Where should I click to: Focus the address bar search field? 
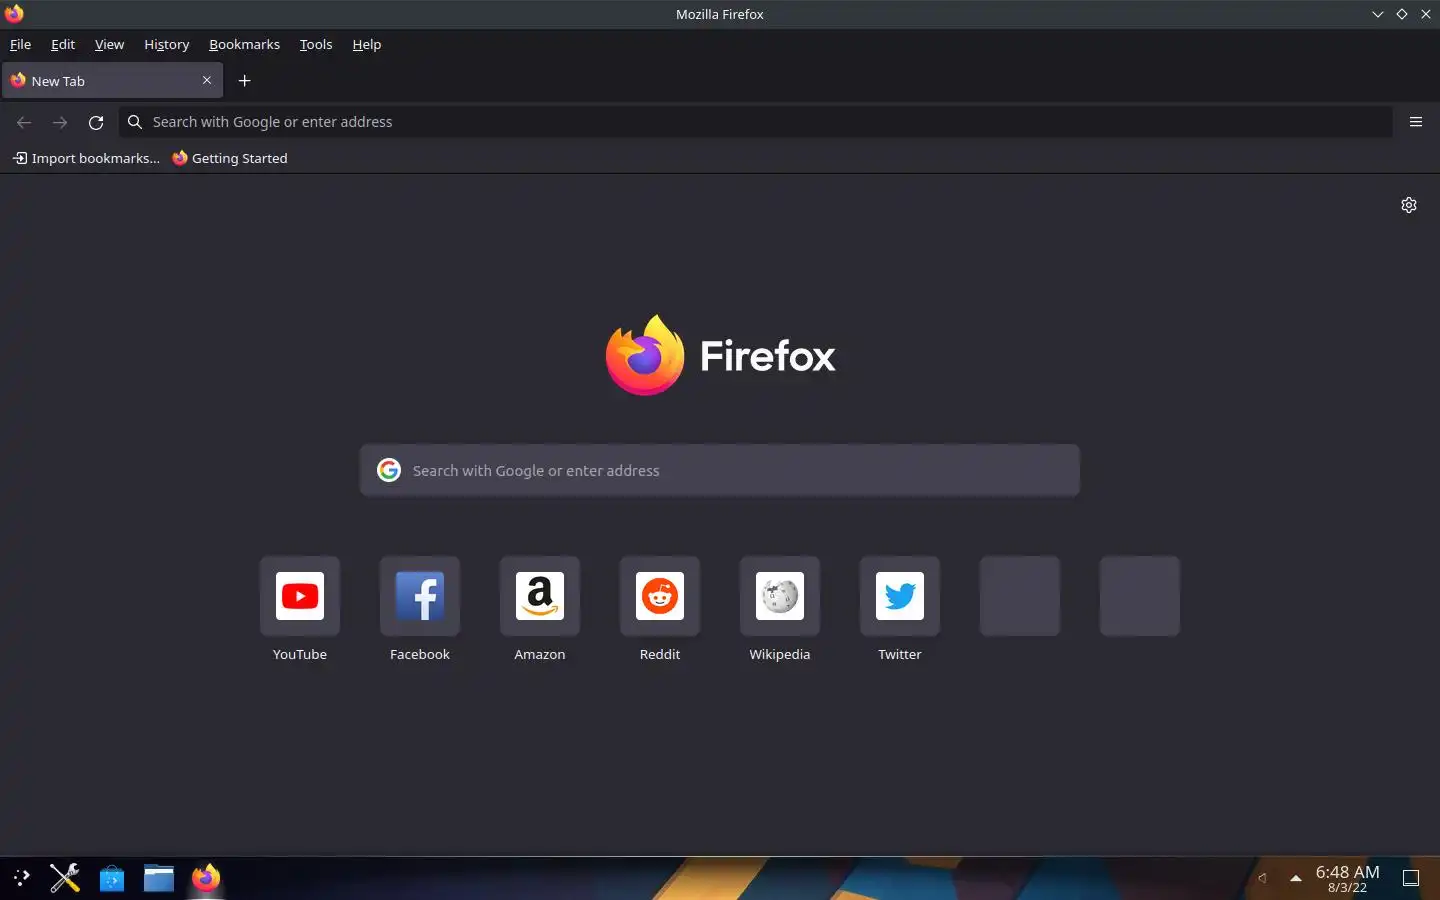pyautogui.click(x=756, y=122)
